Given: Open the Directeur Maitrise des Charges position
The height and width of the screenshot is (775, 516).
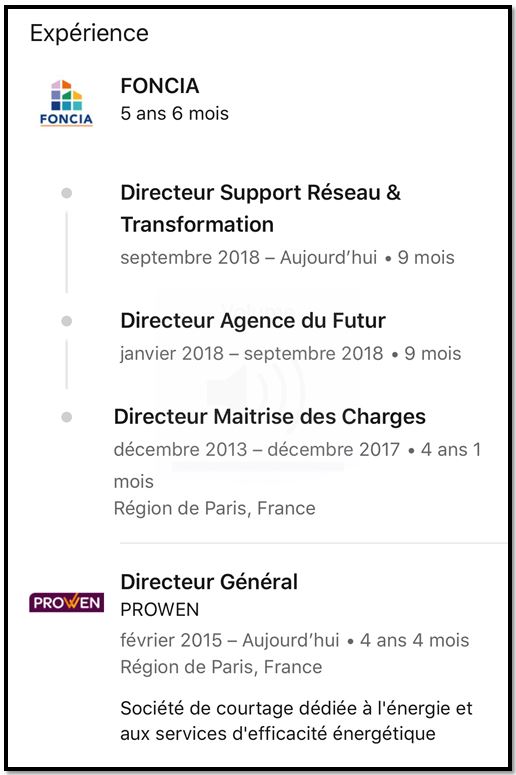Looking at the screenshot, I should pos(269,417).
